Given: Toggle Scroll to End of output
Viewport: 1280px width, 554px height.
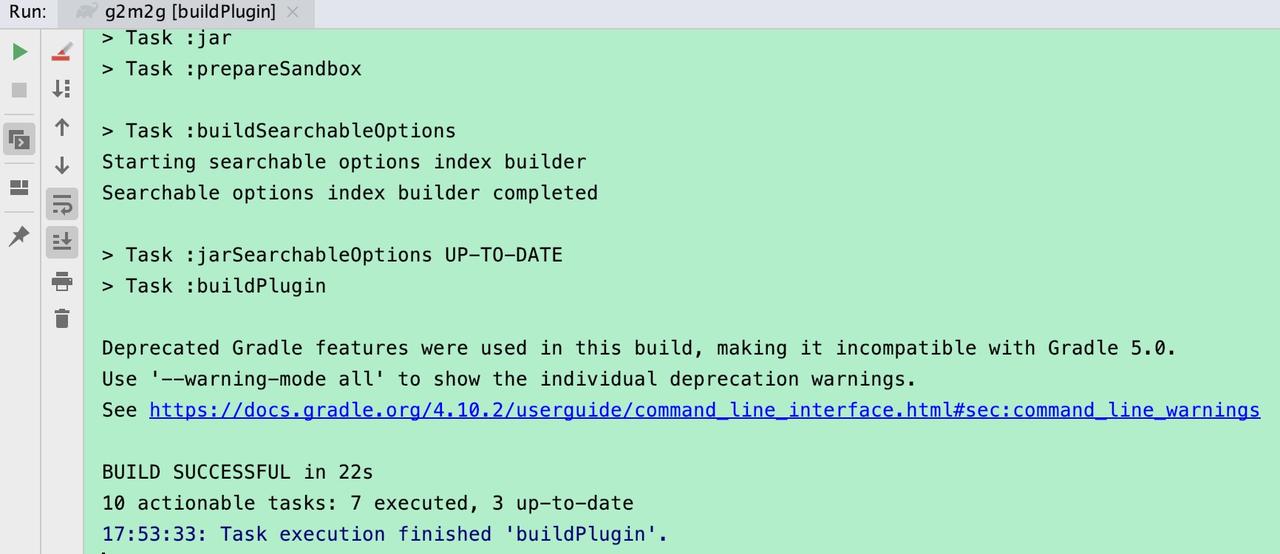Looking at the screenshot, I should (x=62, y=242).
